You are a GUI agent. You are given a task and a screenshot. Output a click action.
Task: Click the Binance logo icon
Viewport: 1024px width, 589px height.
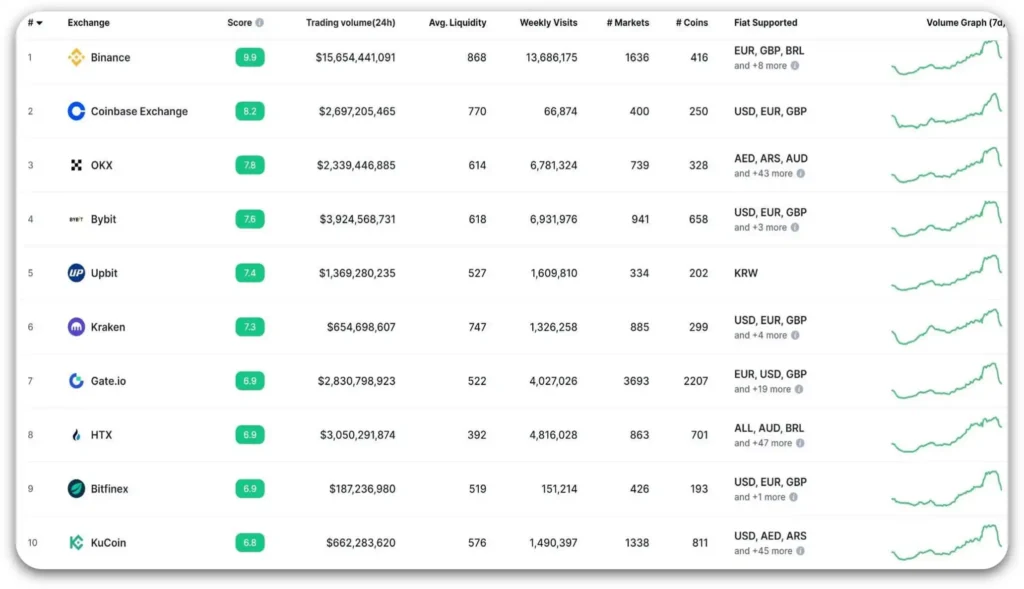point(76,57)
